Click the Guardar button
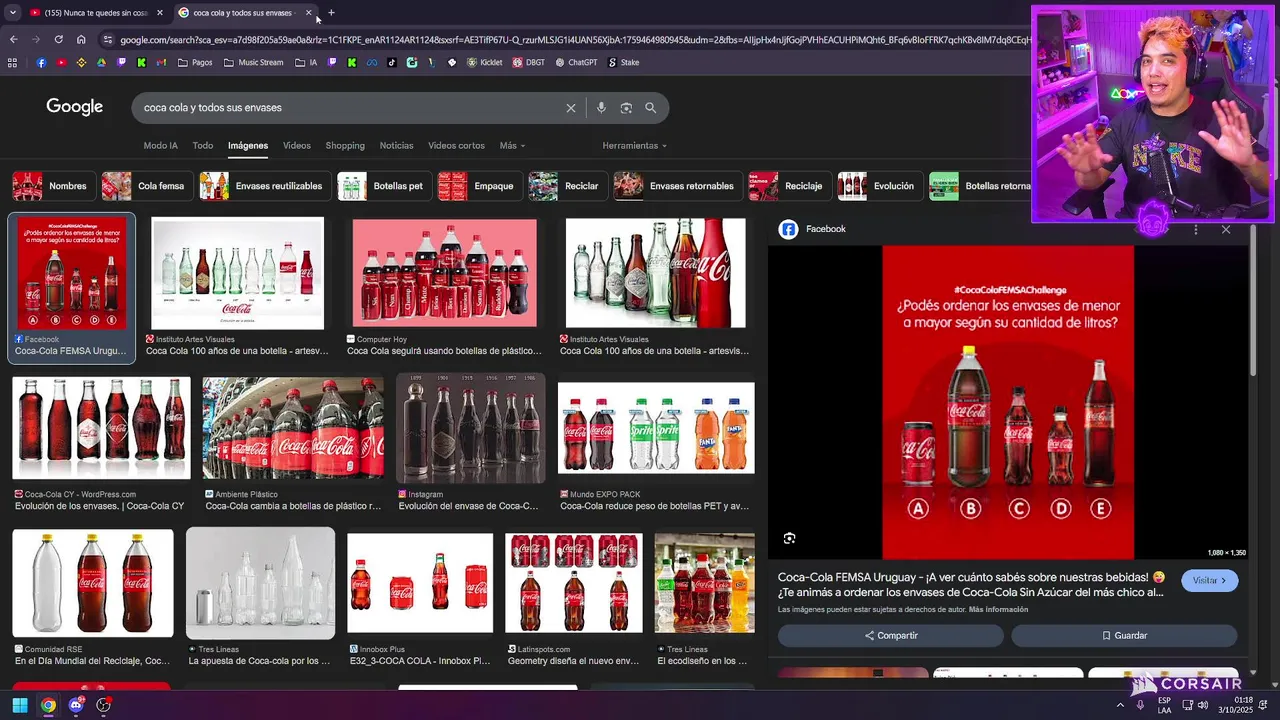This screenshot has width=1280, height=720. point(1124,635)
